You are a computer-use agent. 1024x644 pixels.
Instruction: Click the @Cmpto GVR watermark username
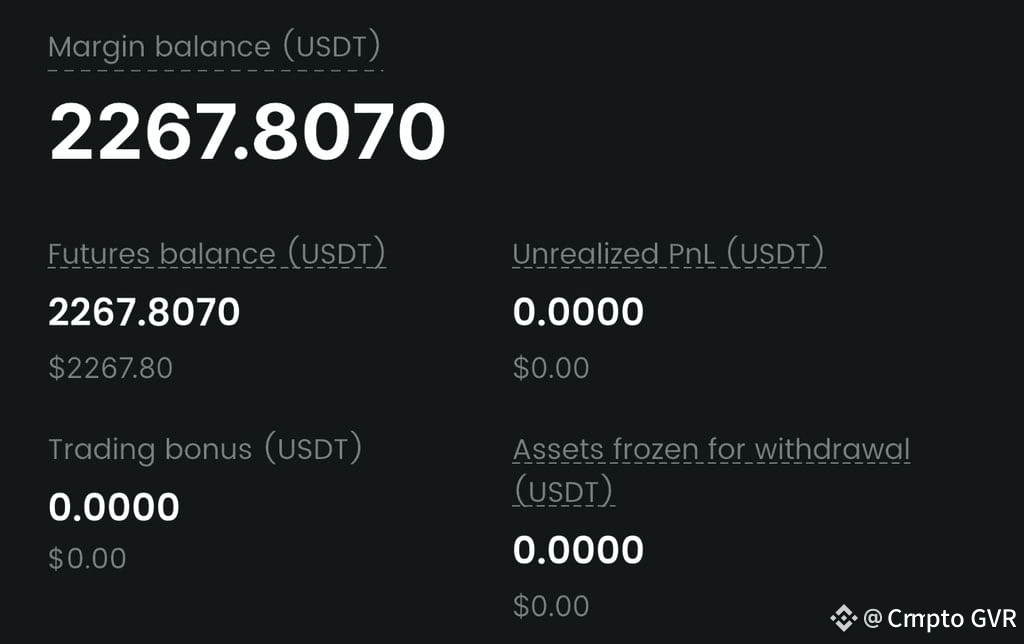pyautogui.click(x=940, y=618)
